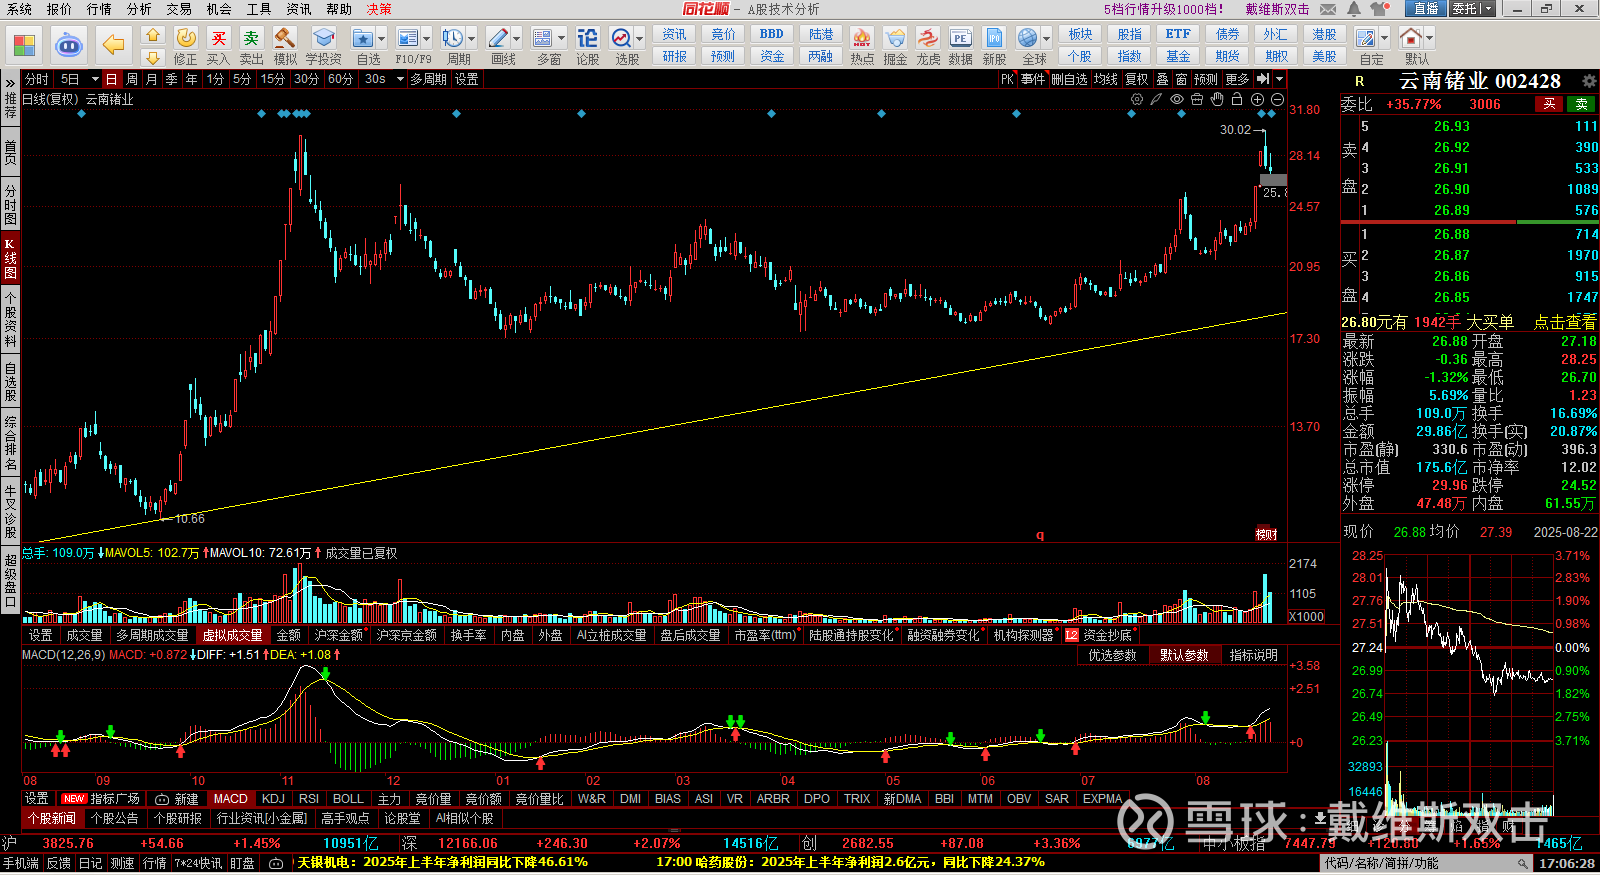
Task: Expand the 选股 stock picker dropdown arrow
Action: [639, 39]
